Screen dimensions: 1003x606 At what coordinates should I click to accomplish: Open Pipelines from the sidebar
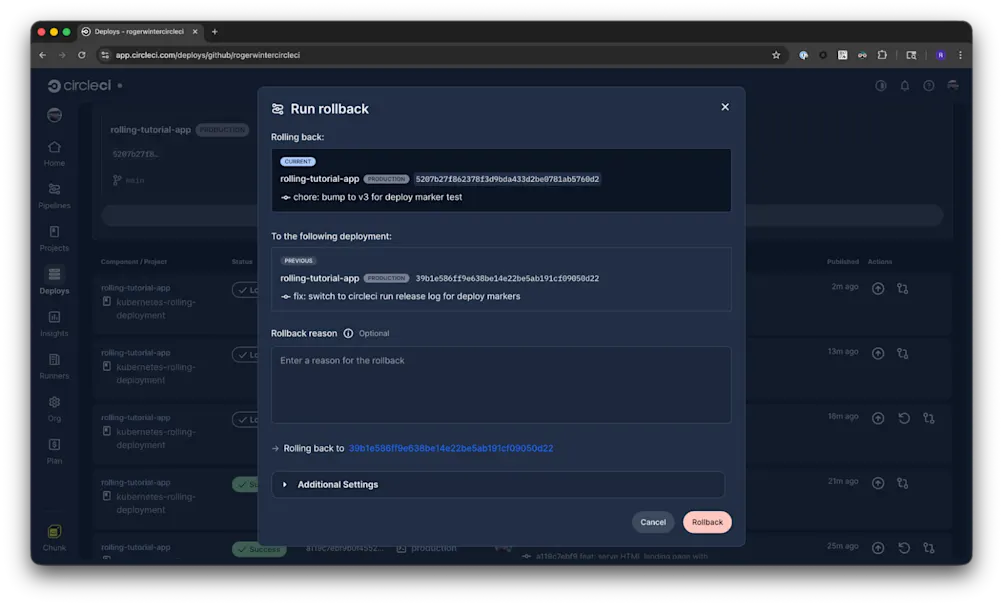coord(53,197)
